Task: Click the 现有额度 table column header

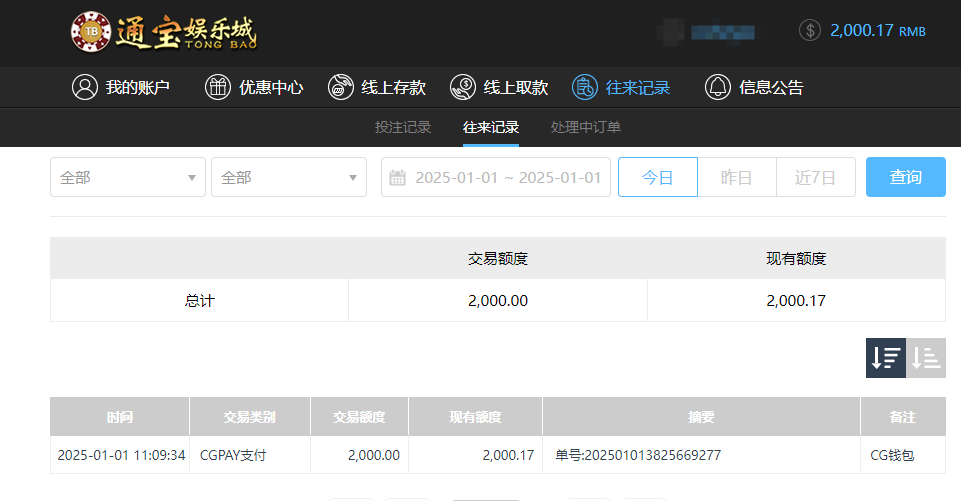Action: (x=475, y=417)
